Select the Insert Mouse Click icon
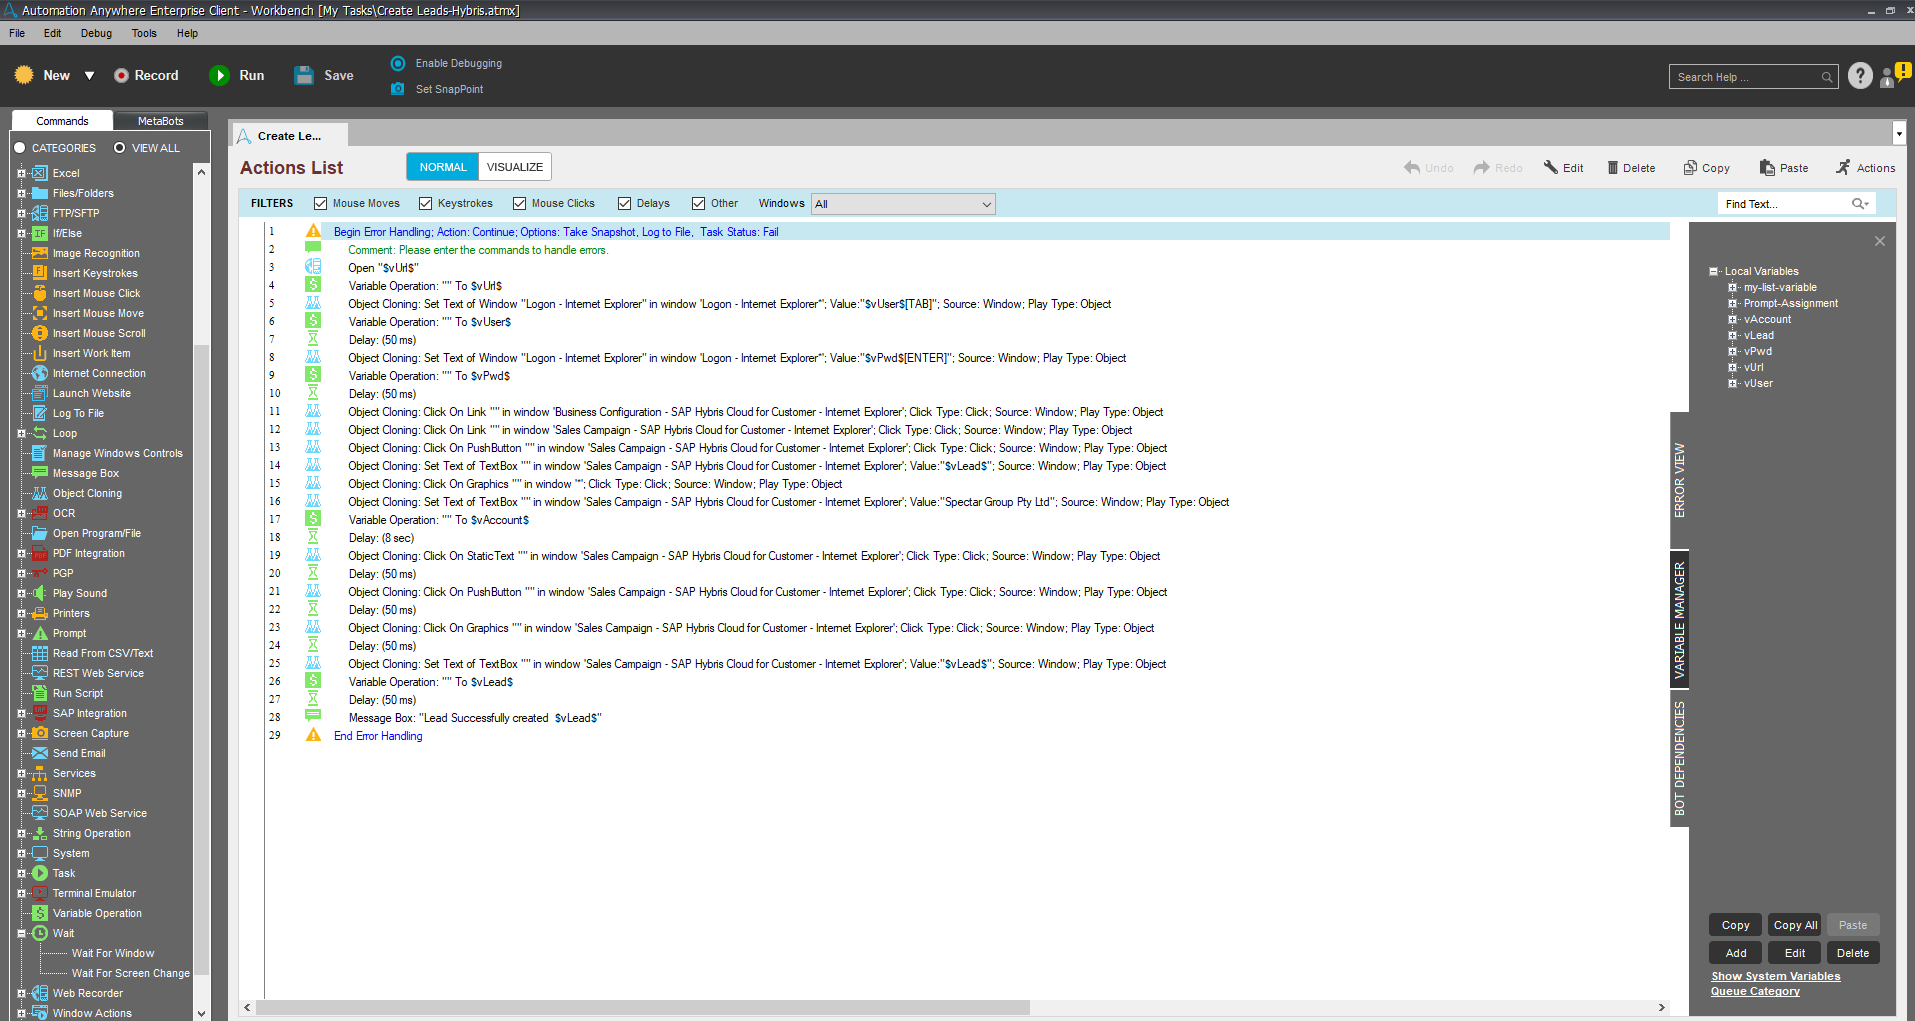This screenshot has height=1021, width=1915. (40, 293)
